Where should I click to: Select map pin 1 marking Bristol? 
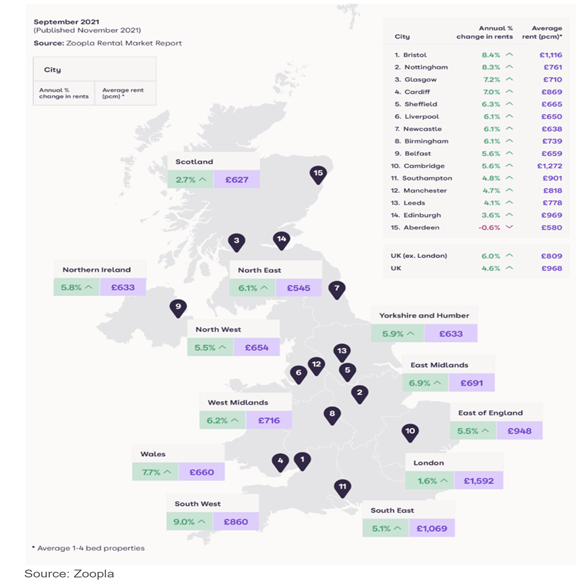[302, 461]
